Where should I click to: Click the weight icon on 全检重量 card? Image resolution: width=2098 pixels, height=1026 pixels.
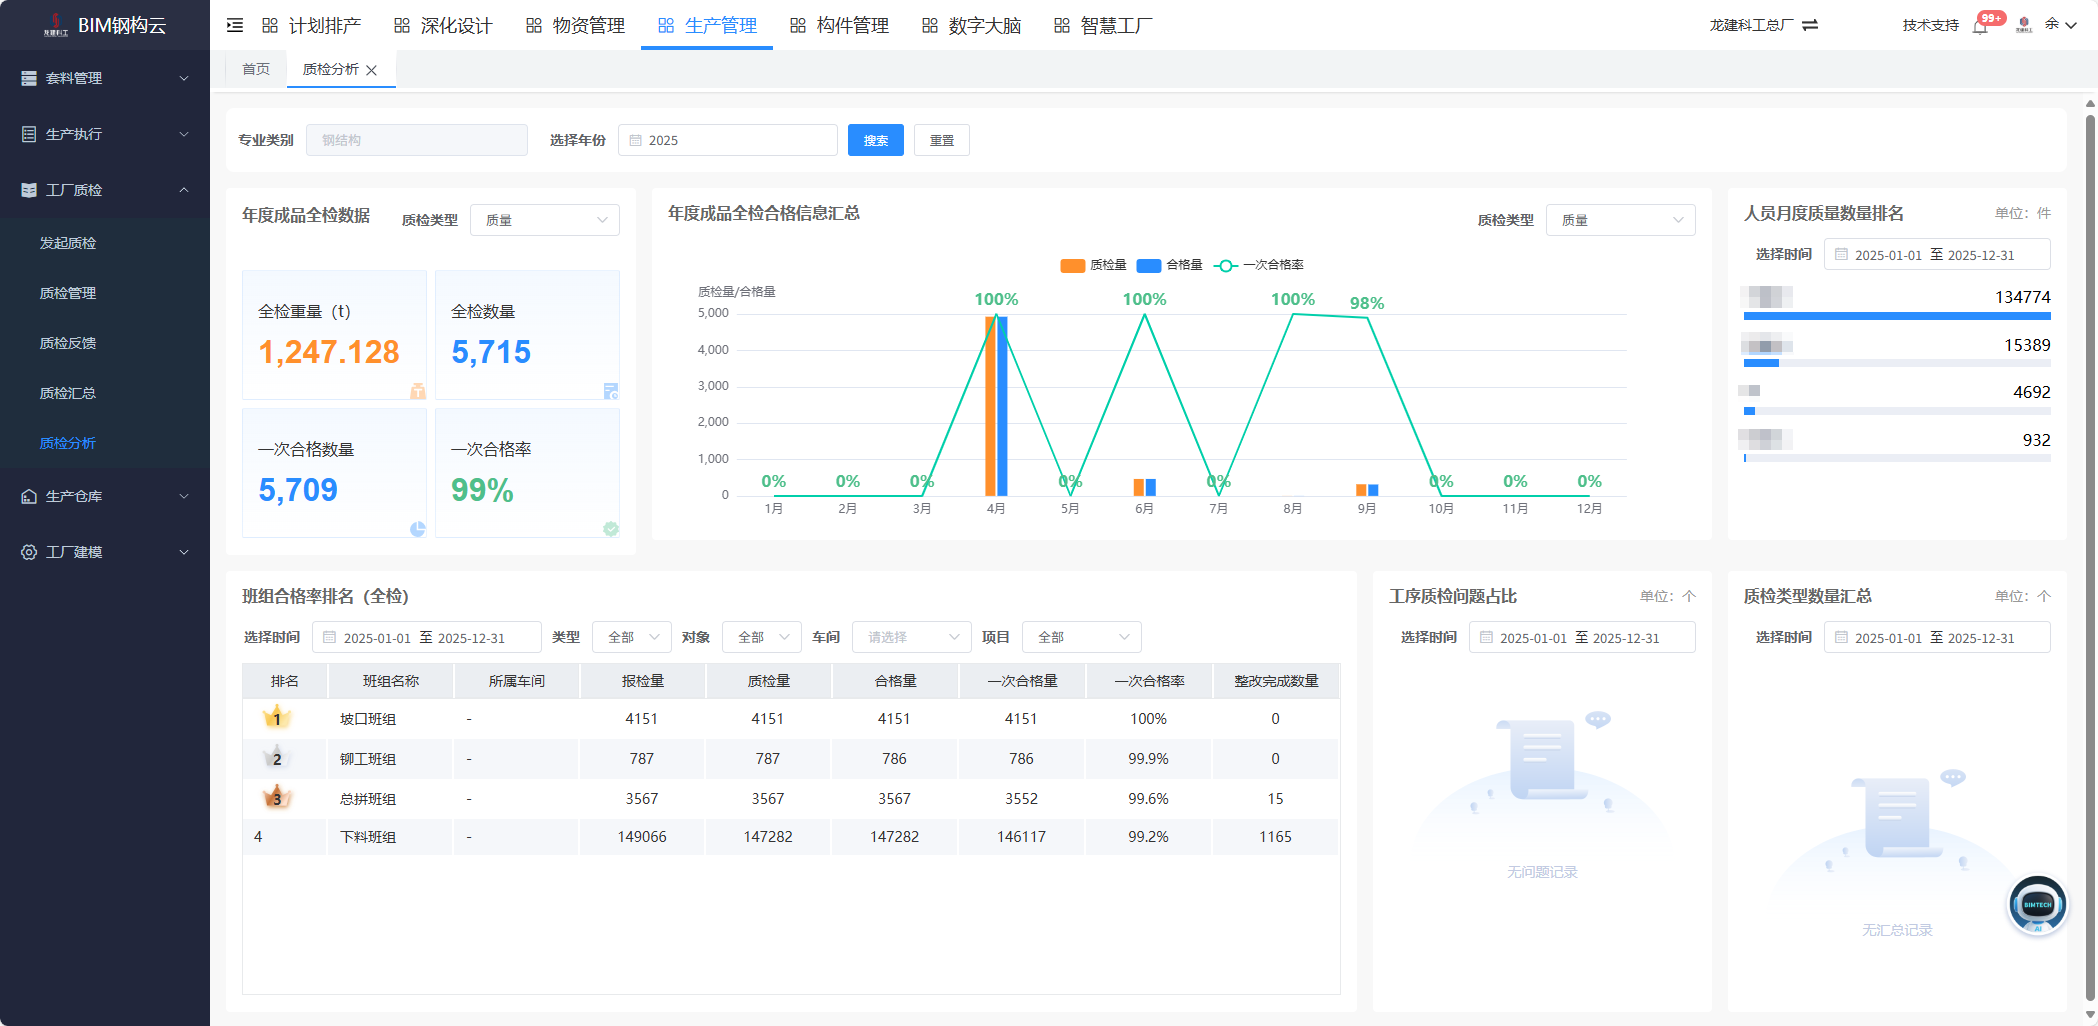(x=418, y=391)
